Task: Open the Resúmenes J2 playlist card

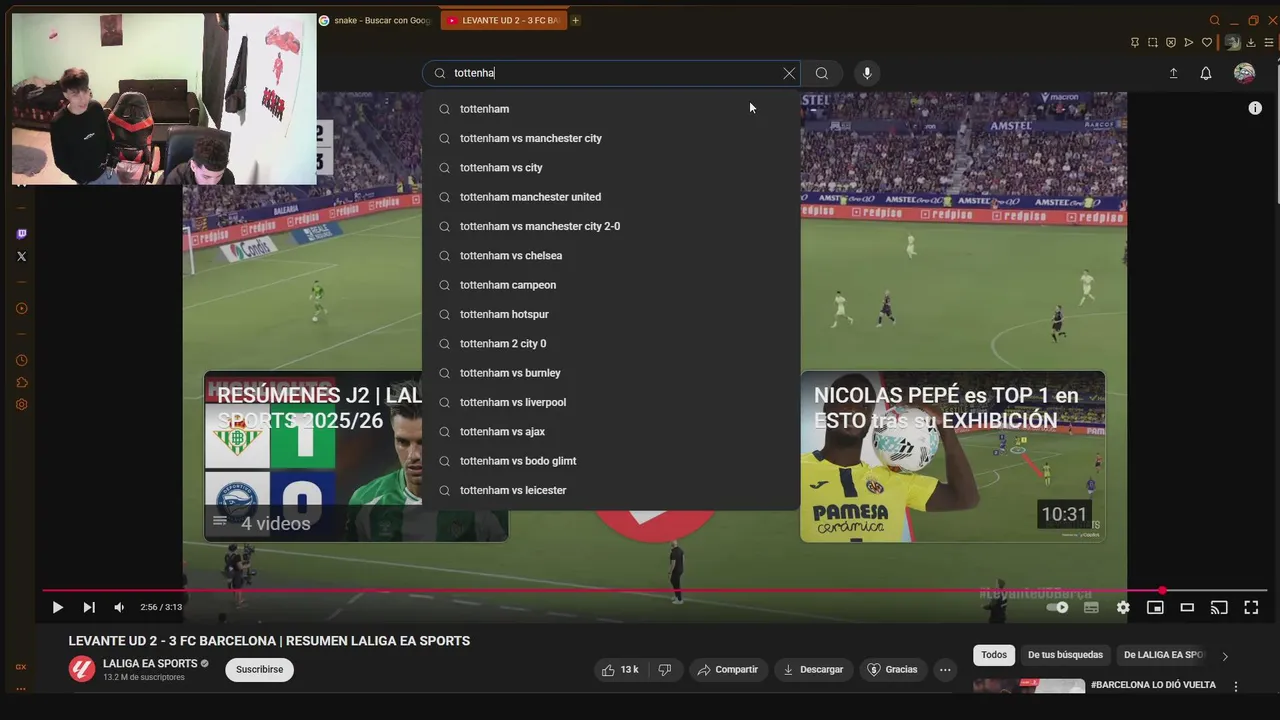Action: (356, 456)
